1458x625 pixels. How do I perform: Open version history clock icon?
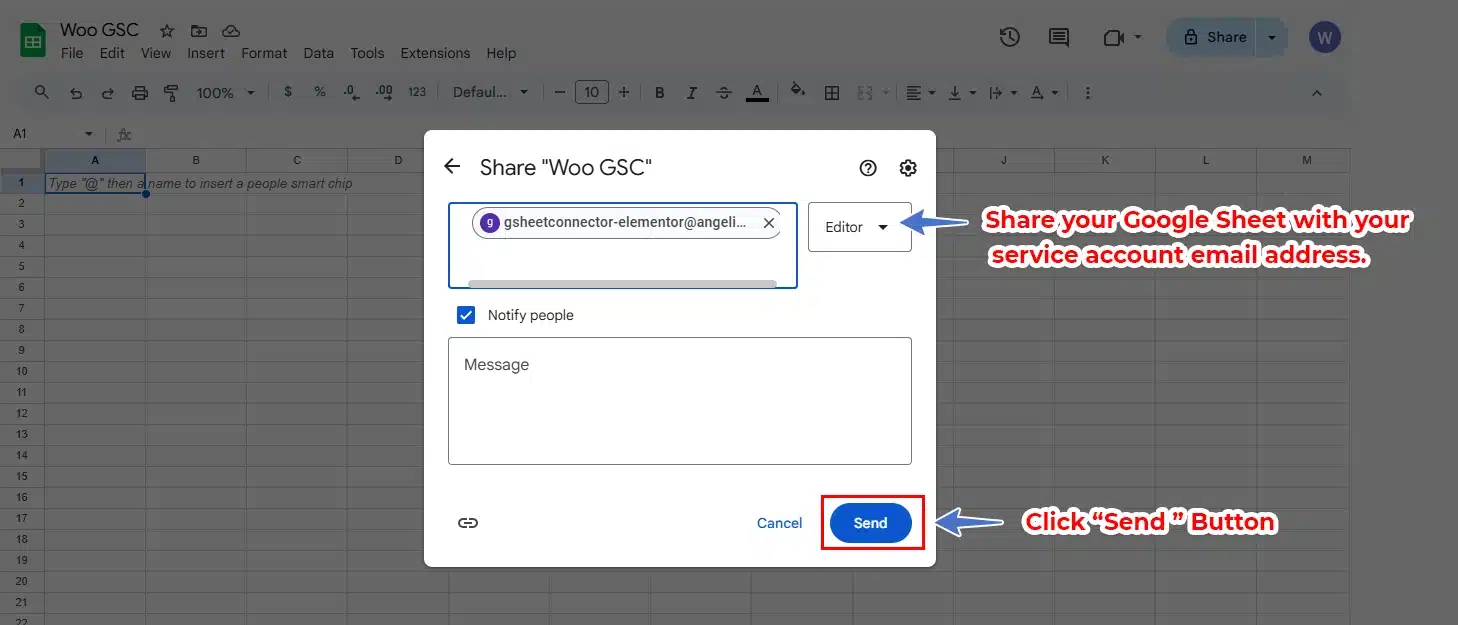click(x=1010, y=37)
